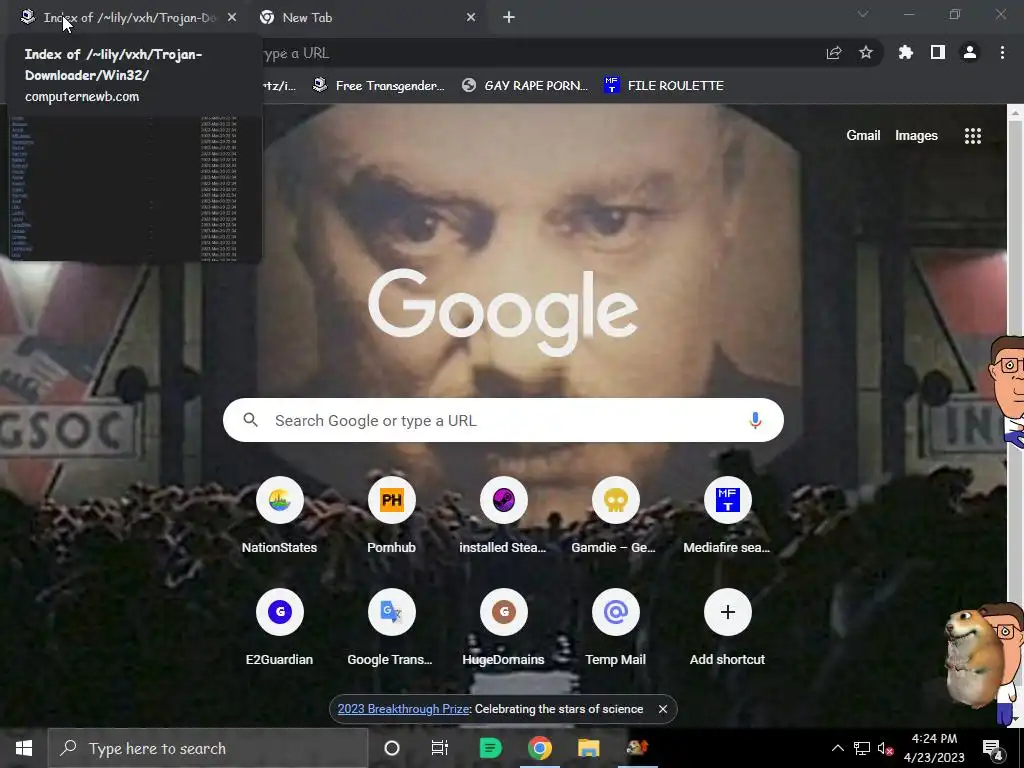Open the green chat app on taskbar
This screenshot has height=768, width=1024.
point(490,748)
